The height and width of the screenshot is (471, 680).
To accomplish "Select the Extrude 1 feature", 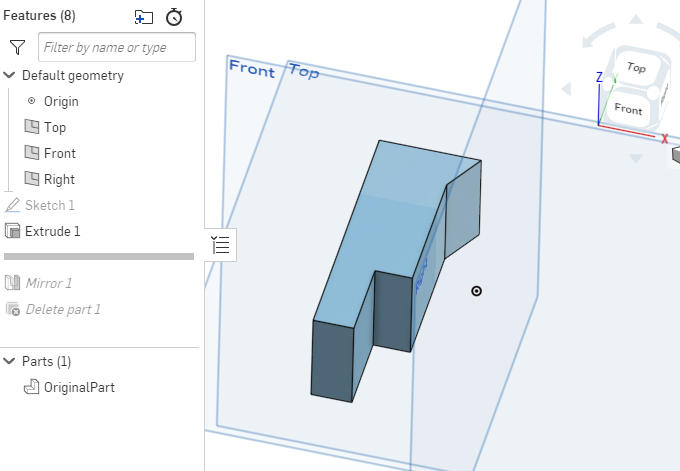I will click(52, 231).
